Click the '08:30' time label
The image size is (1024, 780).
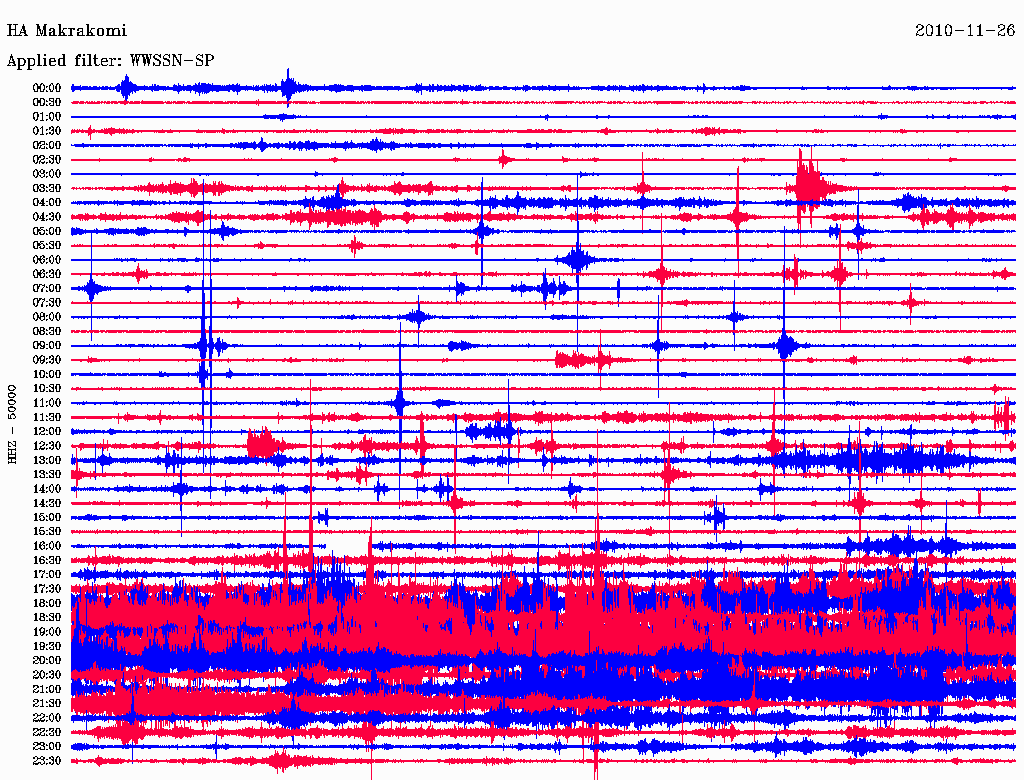click(x=47, y=331)
